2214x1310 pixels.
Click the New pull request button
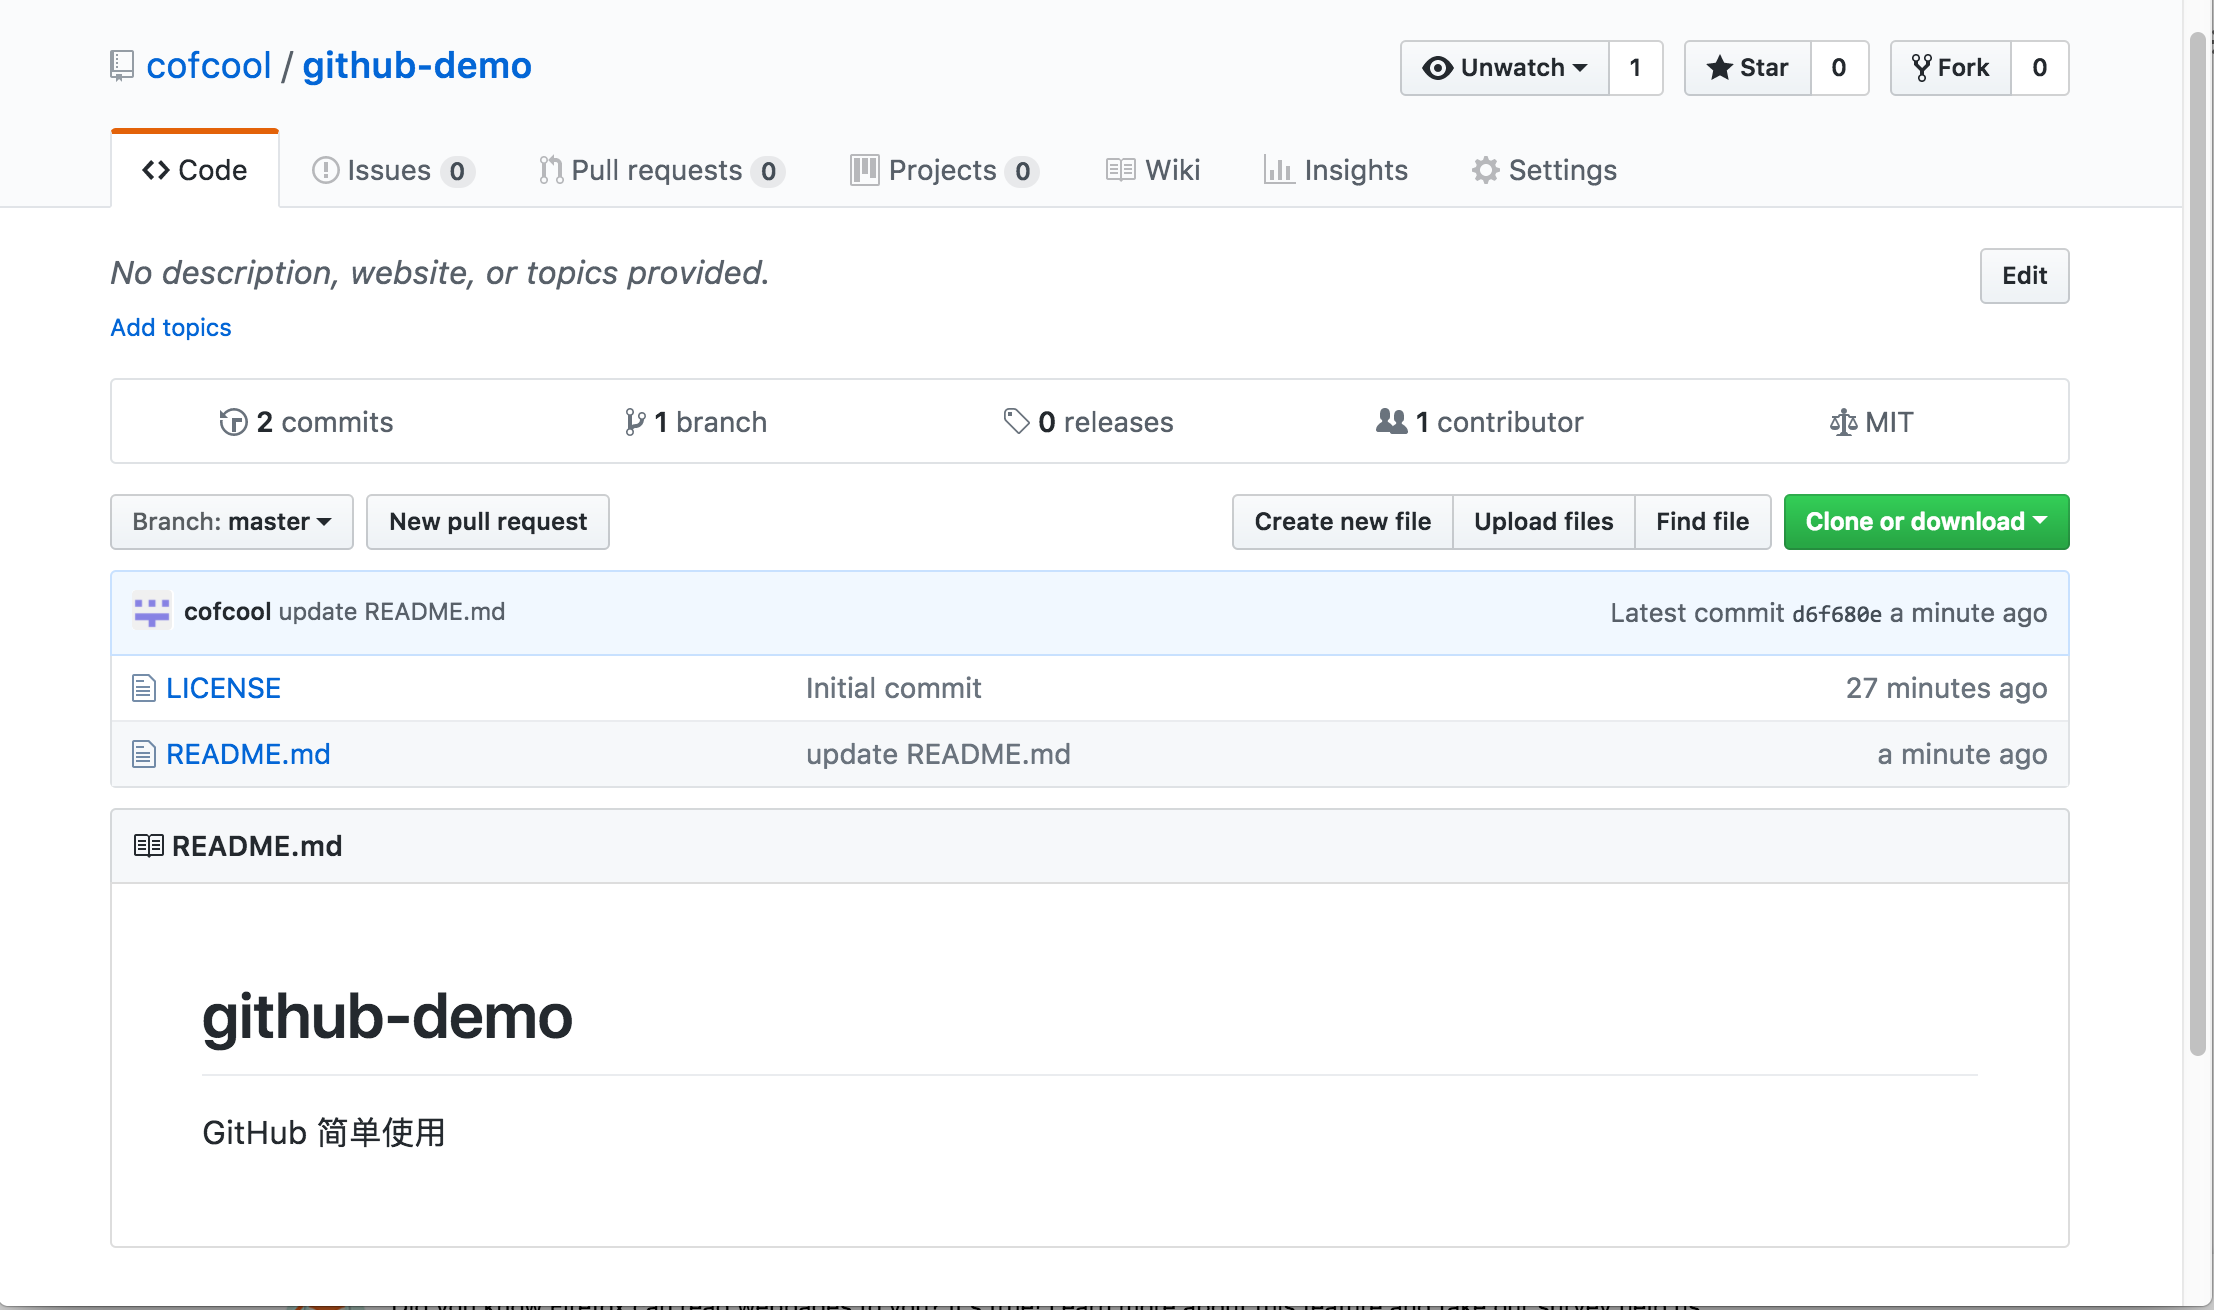click(488, 521)
